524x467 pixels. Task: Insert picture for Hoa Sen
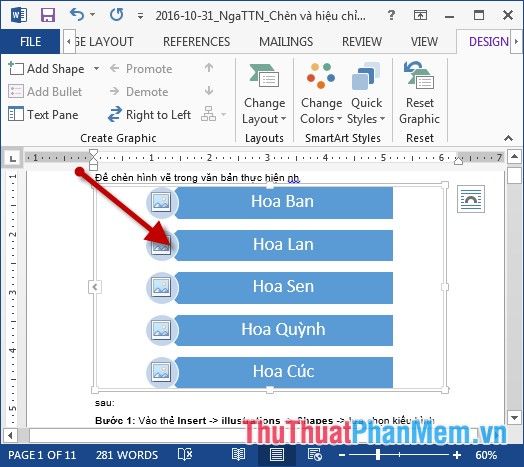pos(161,287)
